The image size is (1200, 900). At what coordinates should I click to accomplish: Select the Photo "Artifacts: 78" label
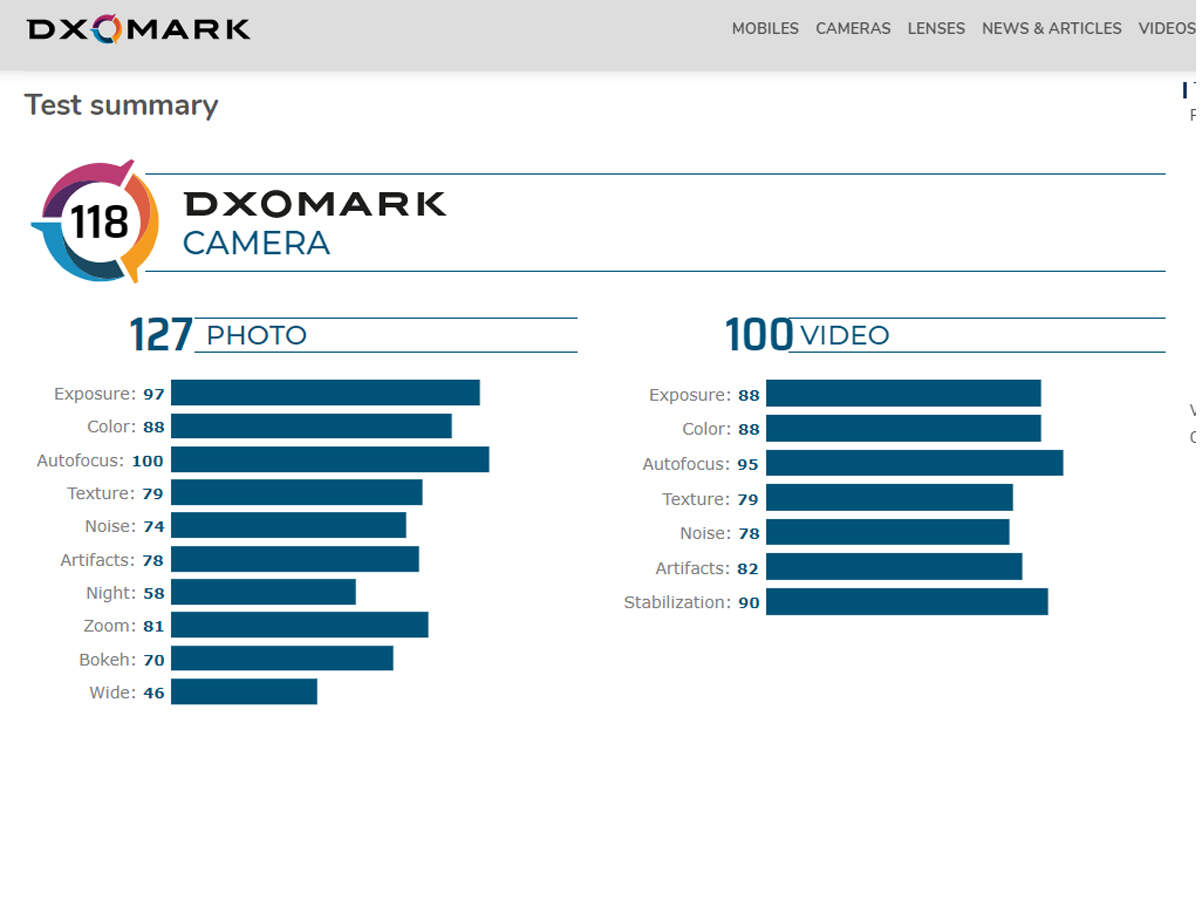pos(112,560)
